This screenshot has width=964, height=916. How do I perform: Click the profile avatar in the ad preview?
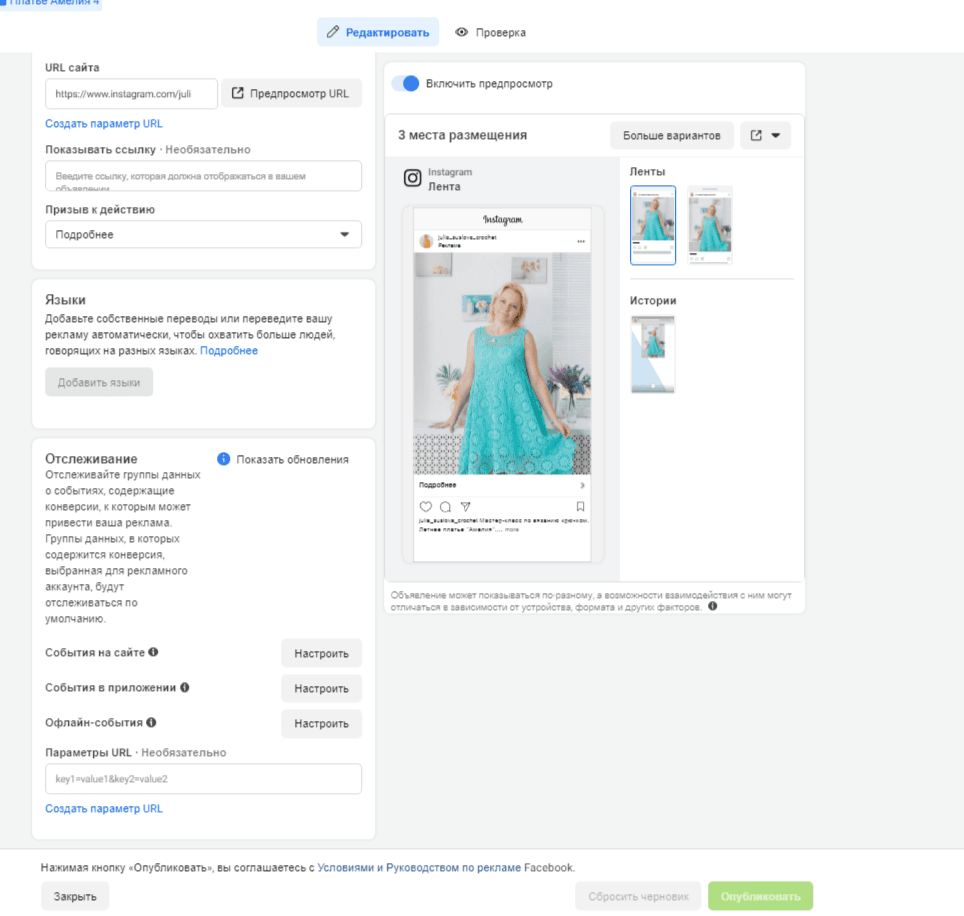426,241
